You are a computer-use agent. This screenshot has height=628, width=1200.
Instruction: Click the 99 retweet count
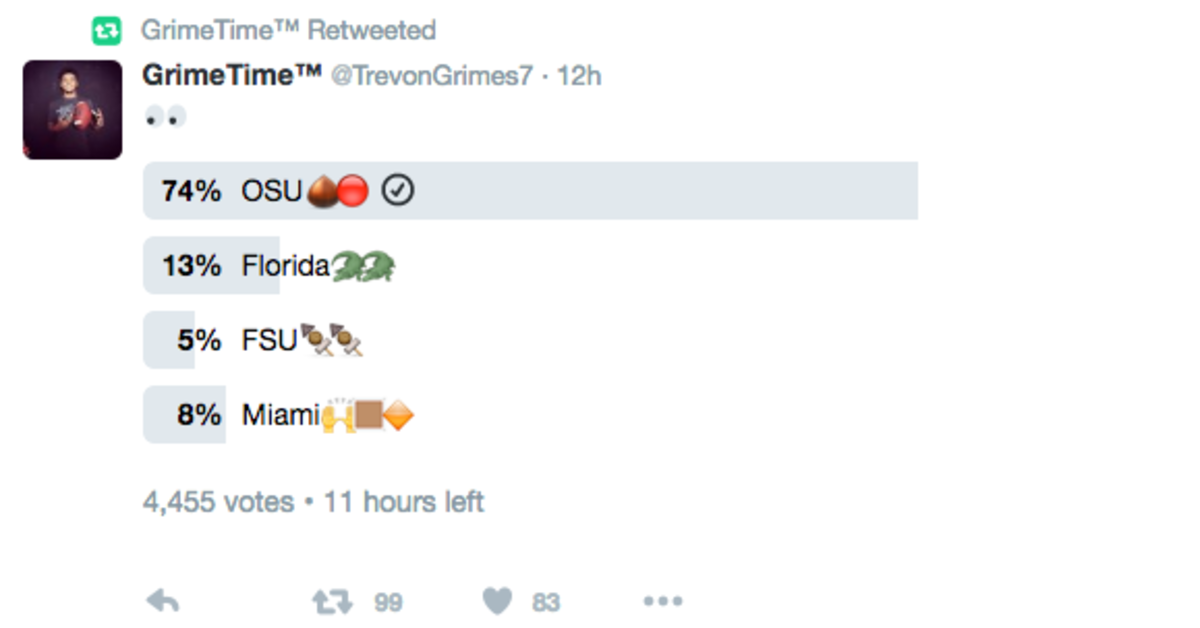388,602
